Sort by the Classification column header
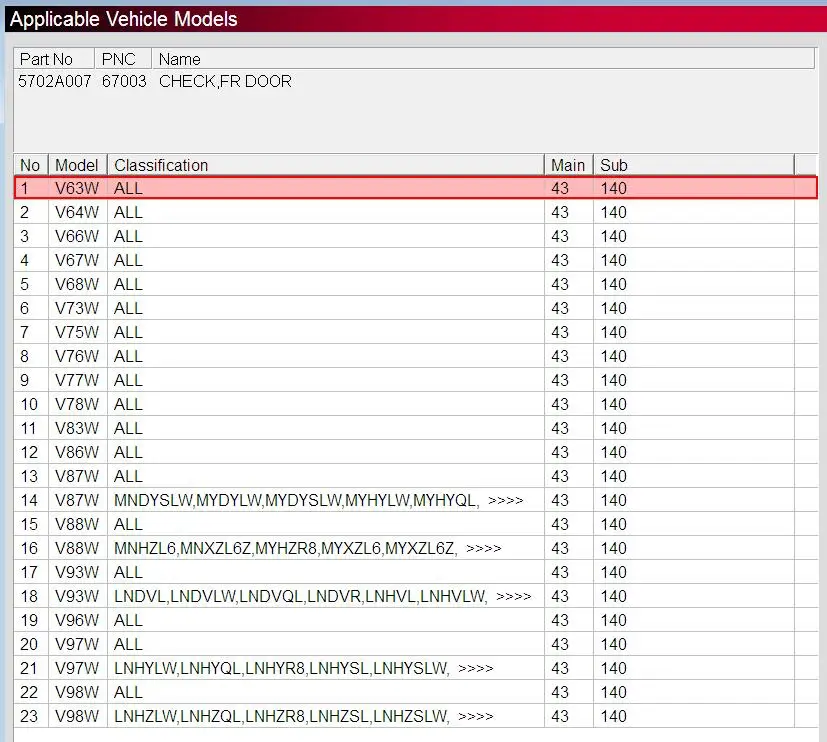 point(326,165)
